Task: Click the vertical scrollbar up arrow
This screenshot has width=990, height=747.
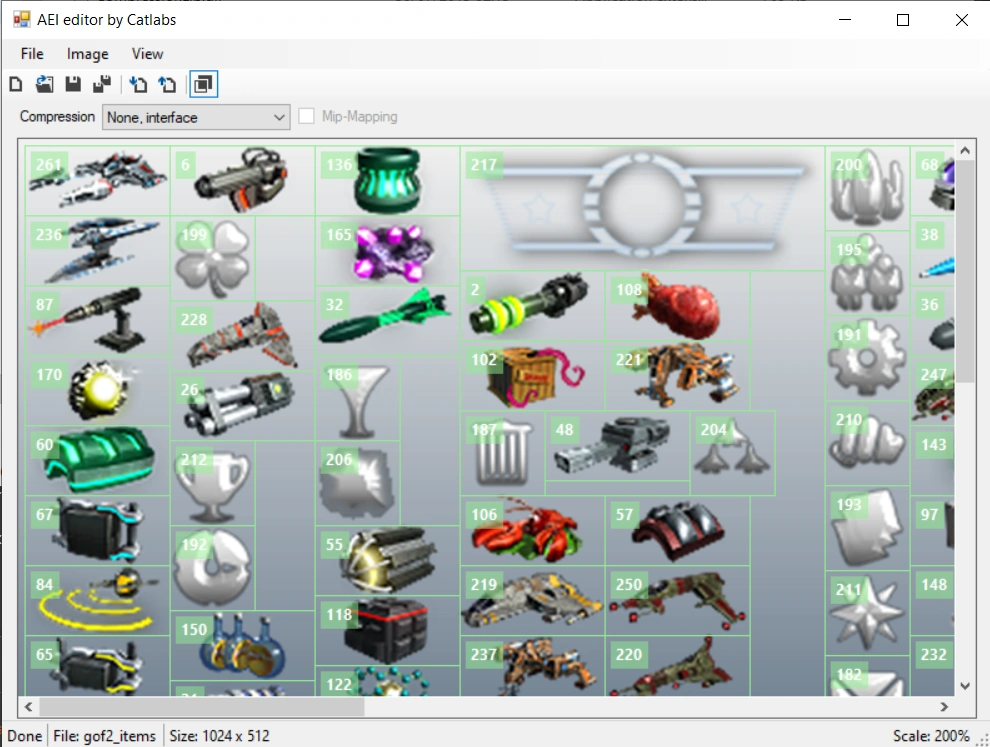Action: (965, 150)
